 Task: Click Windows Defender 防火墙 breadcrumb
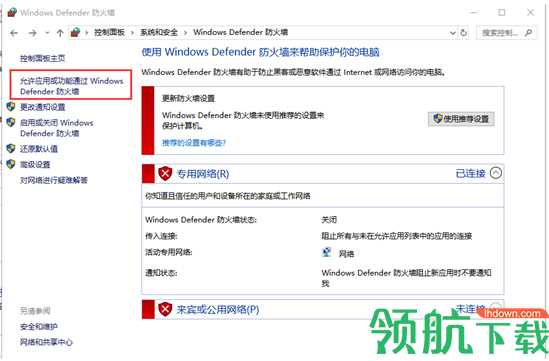[241, 32]
